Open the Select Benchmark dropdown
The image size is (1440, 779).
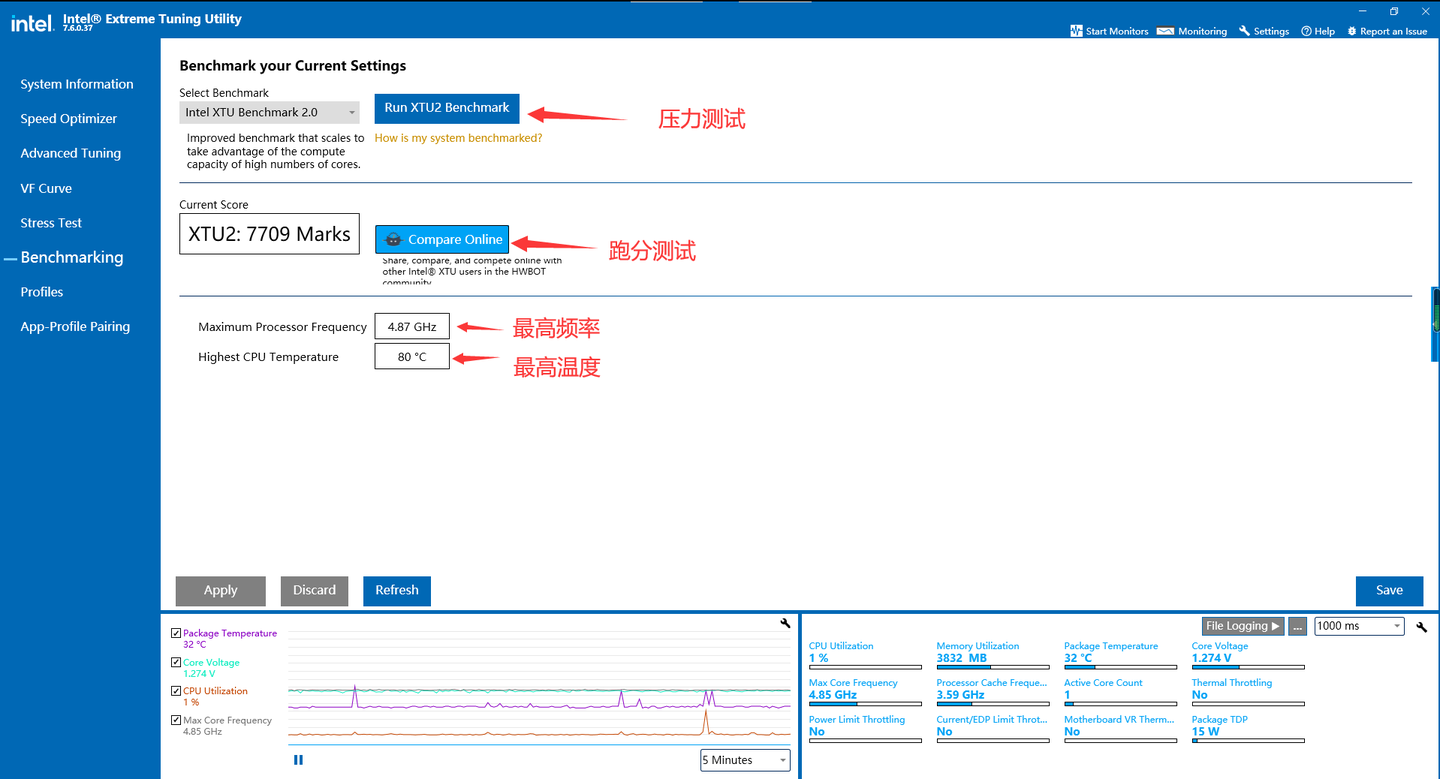(270, 113)
